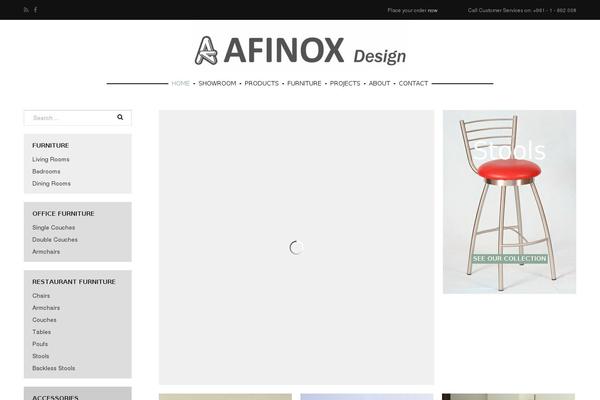Open the Backless Stools link
Screen dimensions: 600x400
point(54,368)
